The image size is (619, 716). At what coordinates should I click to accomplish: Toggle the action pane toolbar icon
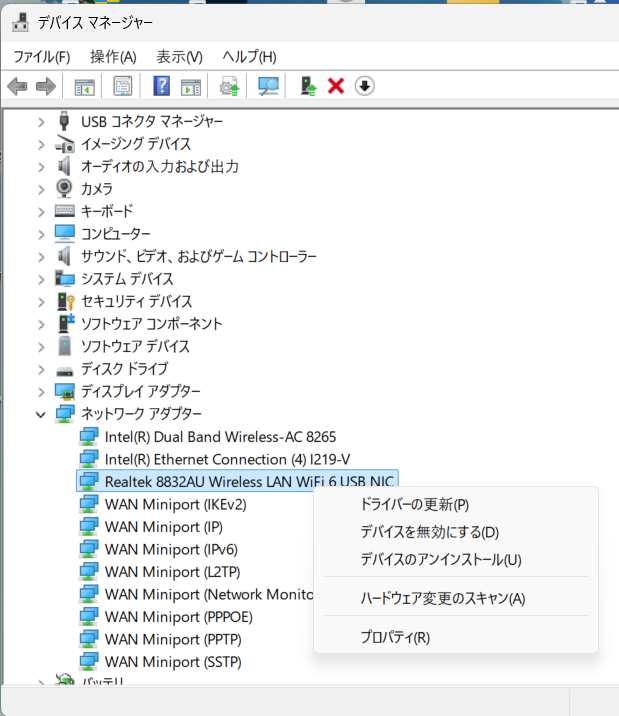coord(191,86)
